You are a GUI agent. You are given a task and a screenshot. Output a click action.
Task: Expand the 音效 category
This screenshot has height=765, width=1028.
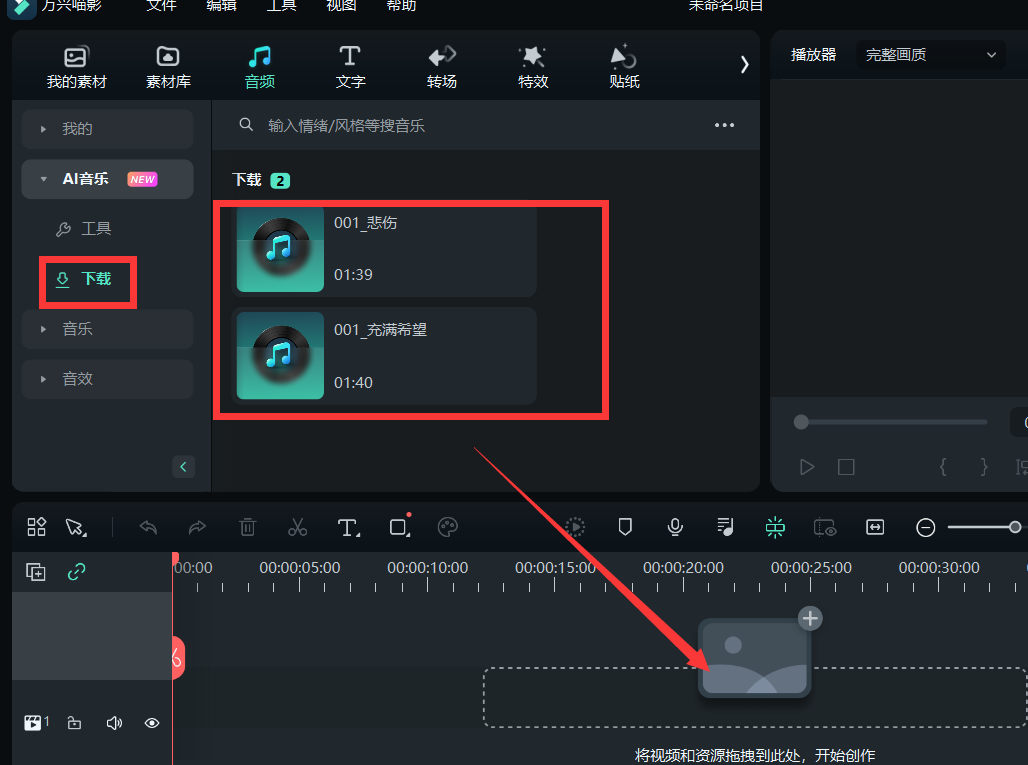(108, 379)
